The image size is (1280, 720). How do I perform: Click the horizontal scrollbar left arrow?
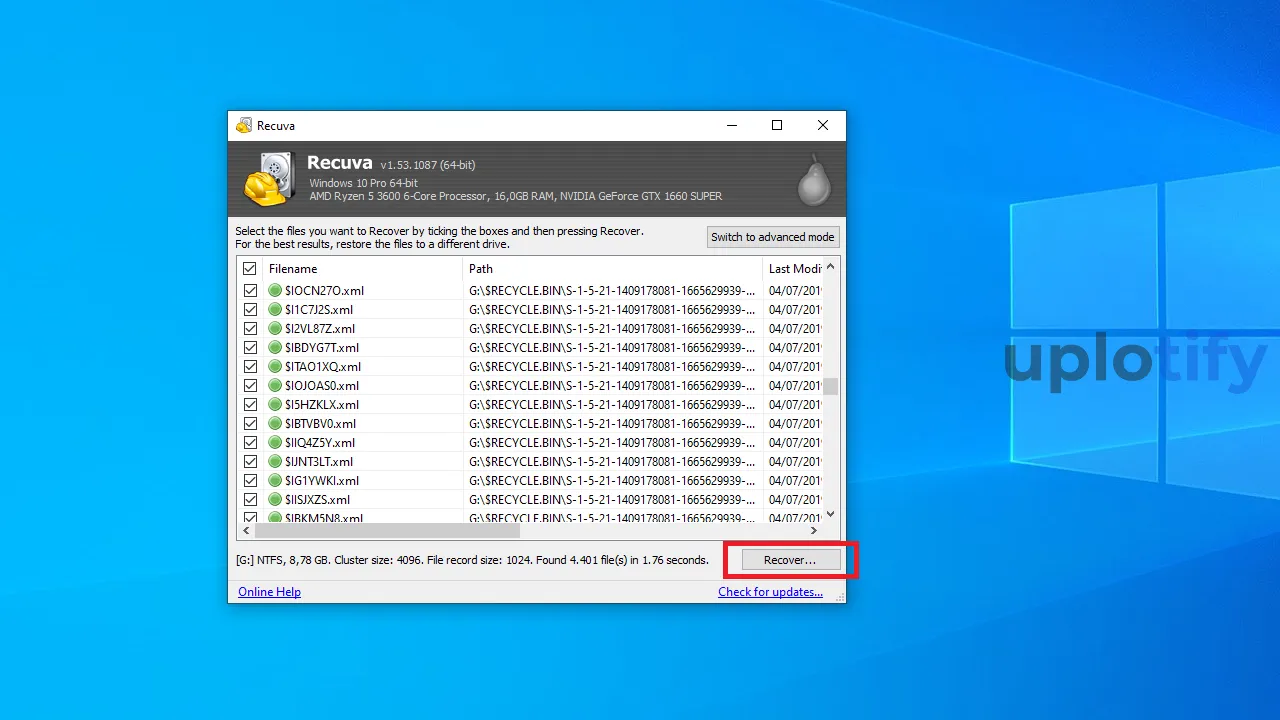tap(246, 531)
